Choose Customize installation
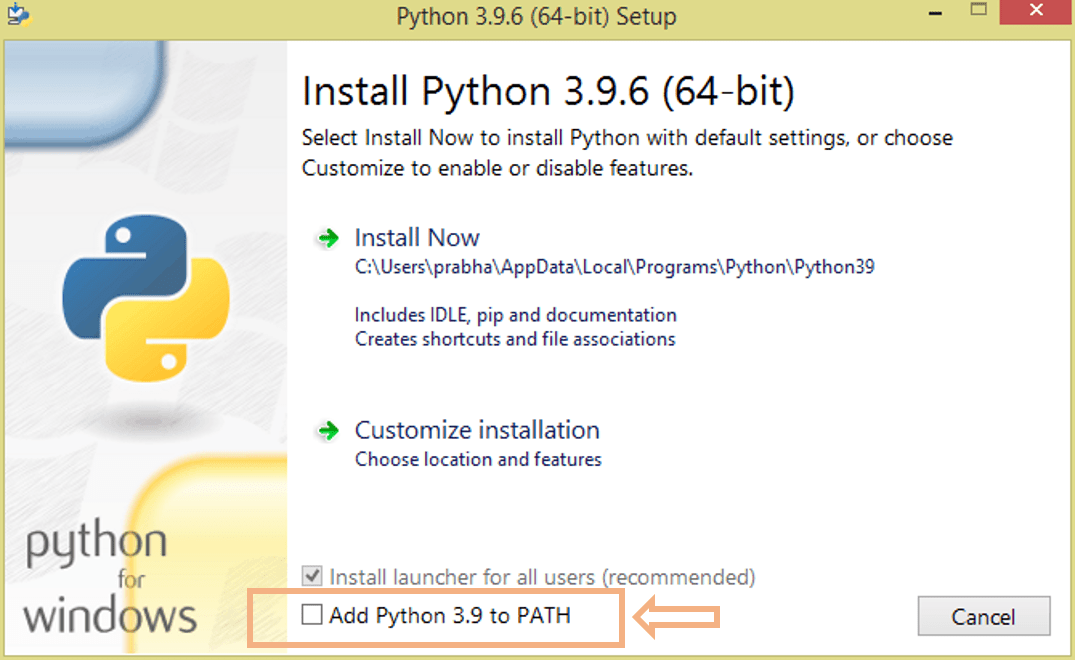1077x660 pixels. [x=477, y=430]
